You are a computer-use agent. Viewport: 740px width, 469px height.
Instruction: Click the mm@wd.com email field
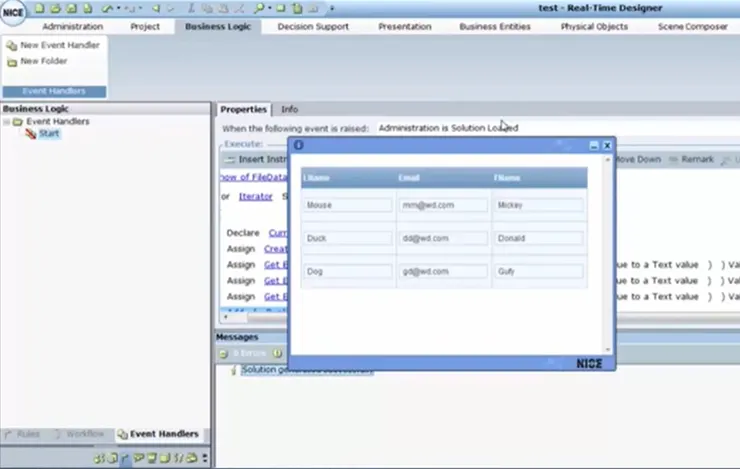pos(444,205)
